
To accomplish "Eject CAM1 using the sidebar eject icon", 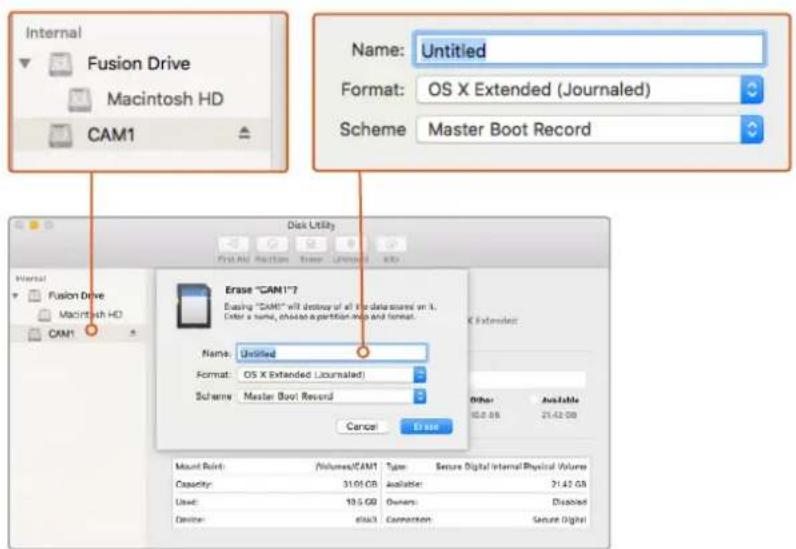I will [133, 333].
